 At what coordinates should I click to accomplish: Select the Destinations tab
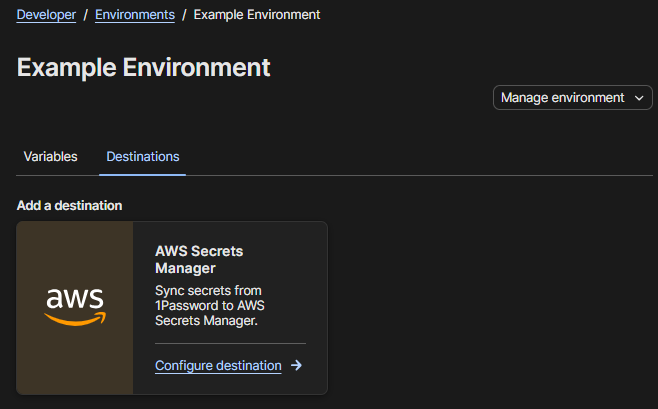(143, 157)
